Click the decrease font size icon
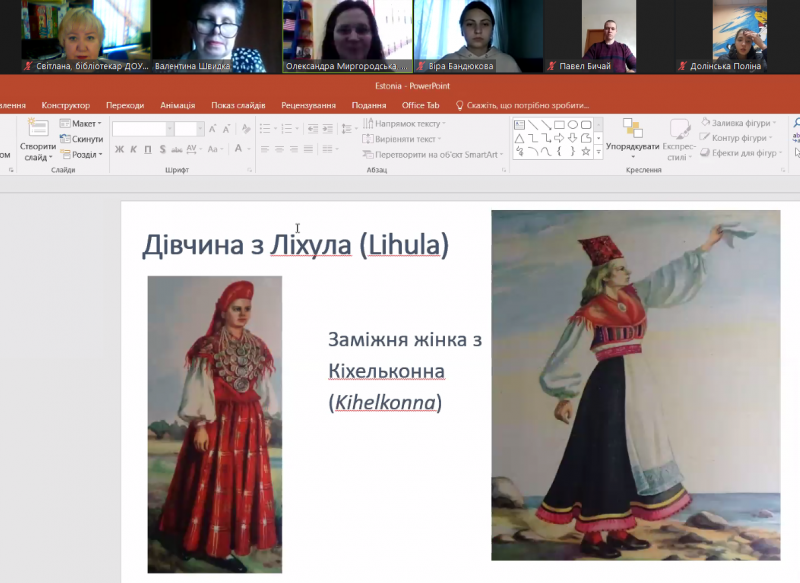Image resolution: width=800 pixels, height=583 pixels. [x=226, y=129]
